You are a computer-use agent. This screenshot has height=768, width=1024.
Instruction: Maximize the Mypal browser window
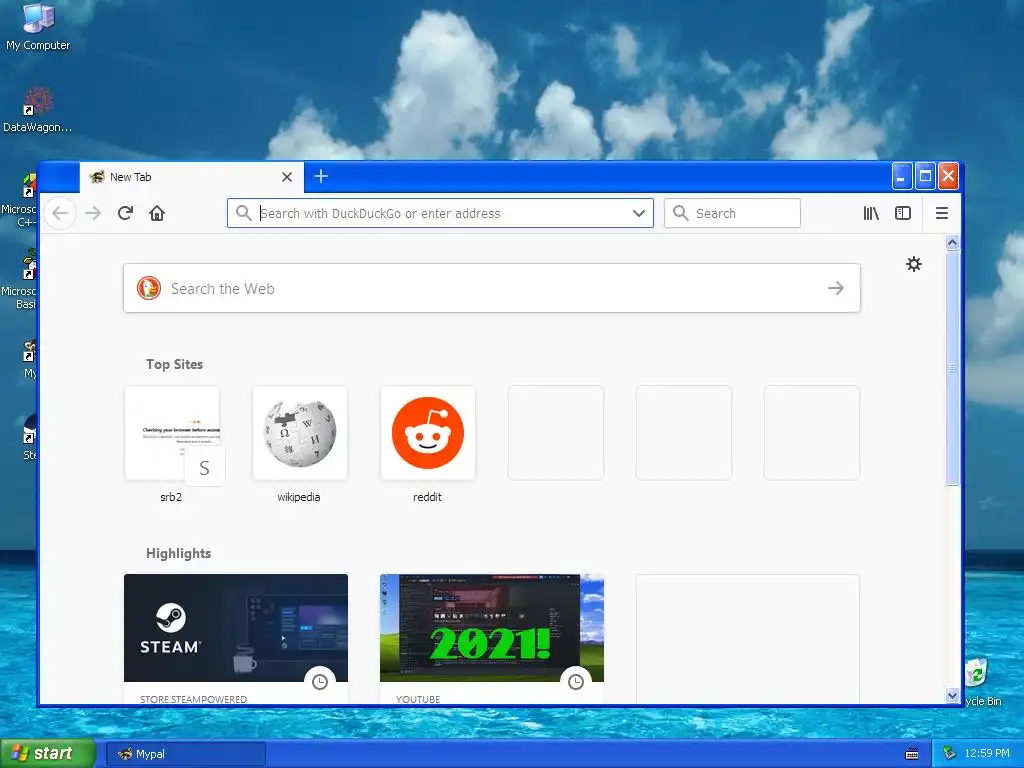pyautogui.click(x=925, y=176)
